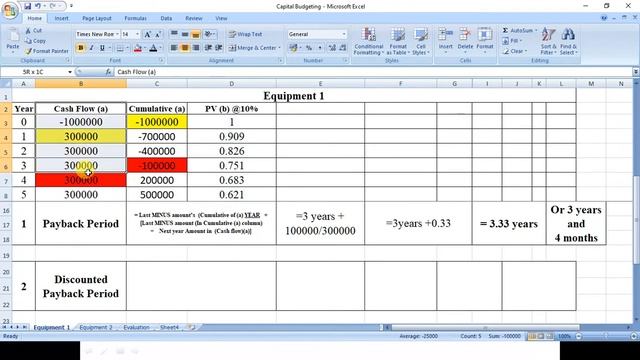Click the Office button logo
Viewport: 640px width, 360px height.
point(9,11)
